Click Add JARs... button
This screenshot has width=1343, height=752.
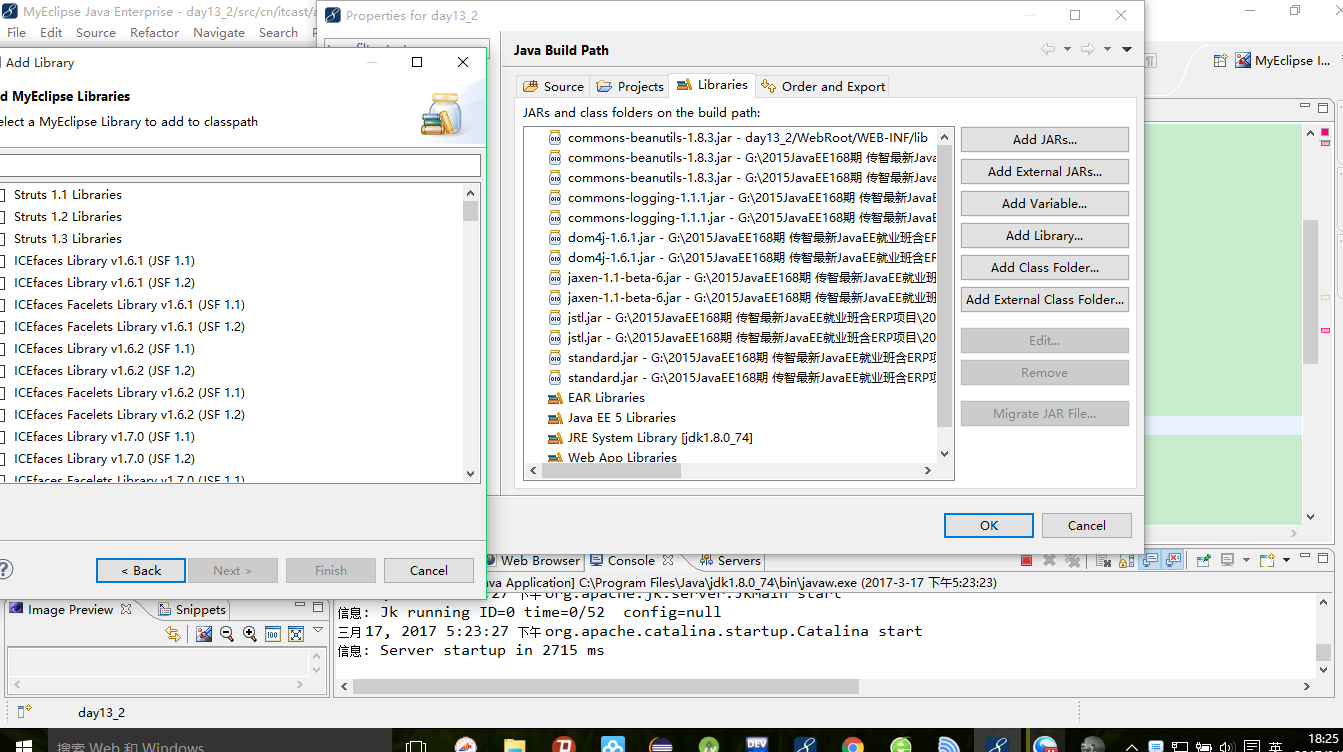[x=1044, y=140]
